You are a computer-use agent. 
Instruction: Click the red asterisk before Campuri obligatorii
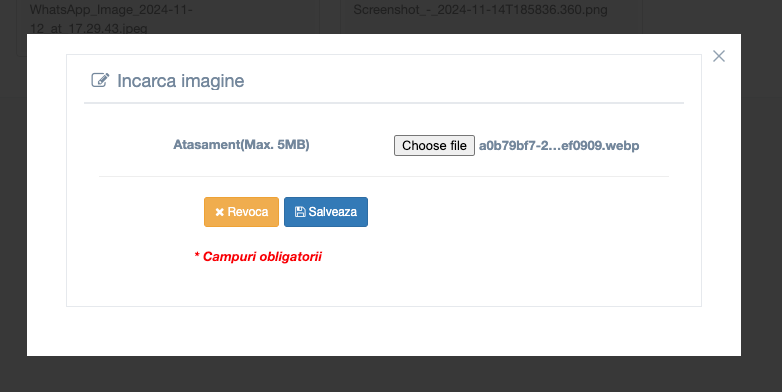click(x=197, y=255)
